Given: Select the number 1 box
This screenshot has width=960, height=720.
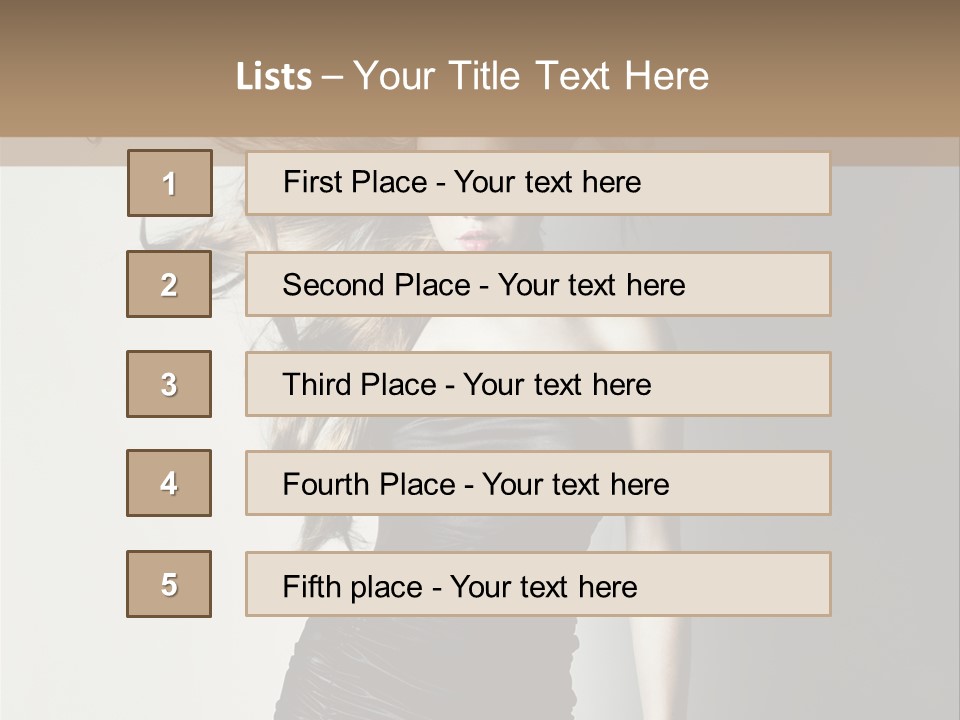Looking at the screenshot, I should tap(170, 183).
